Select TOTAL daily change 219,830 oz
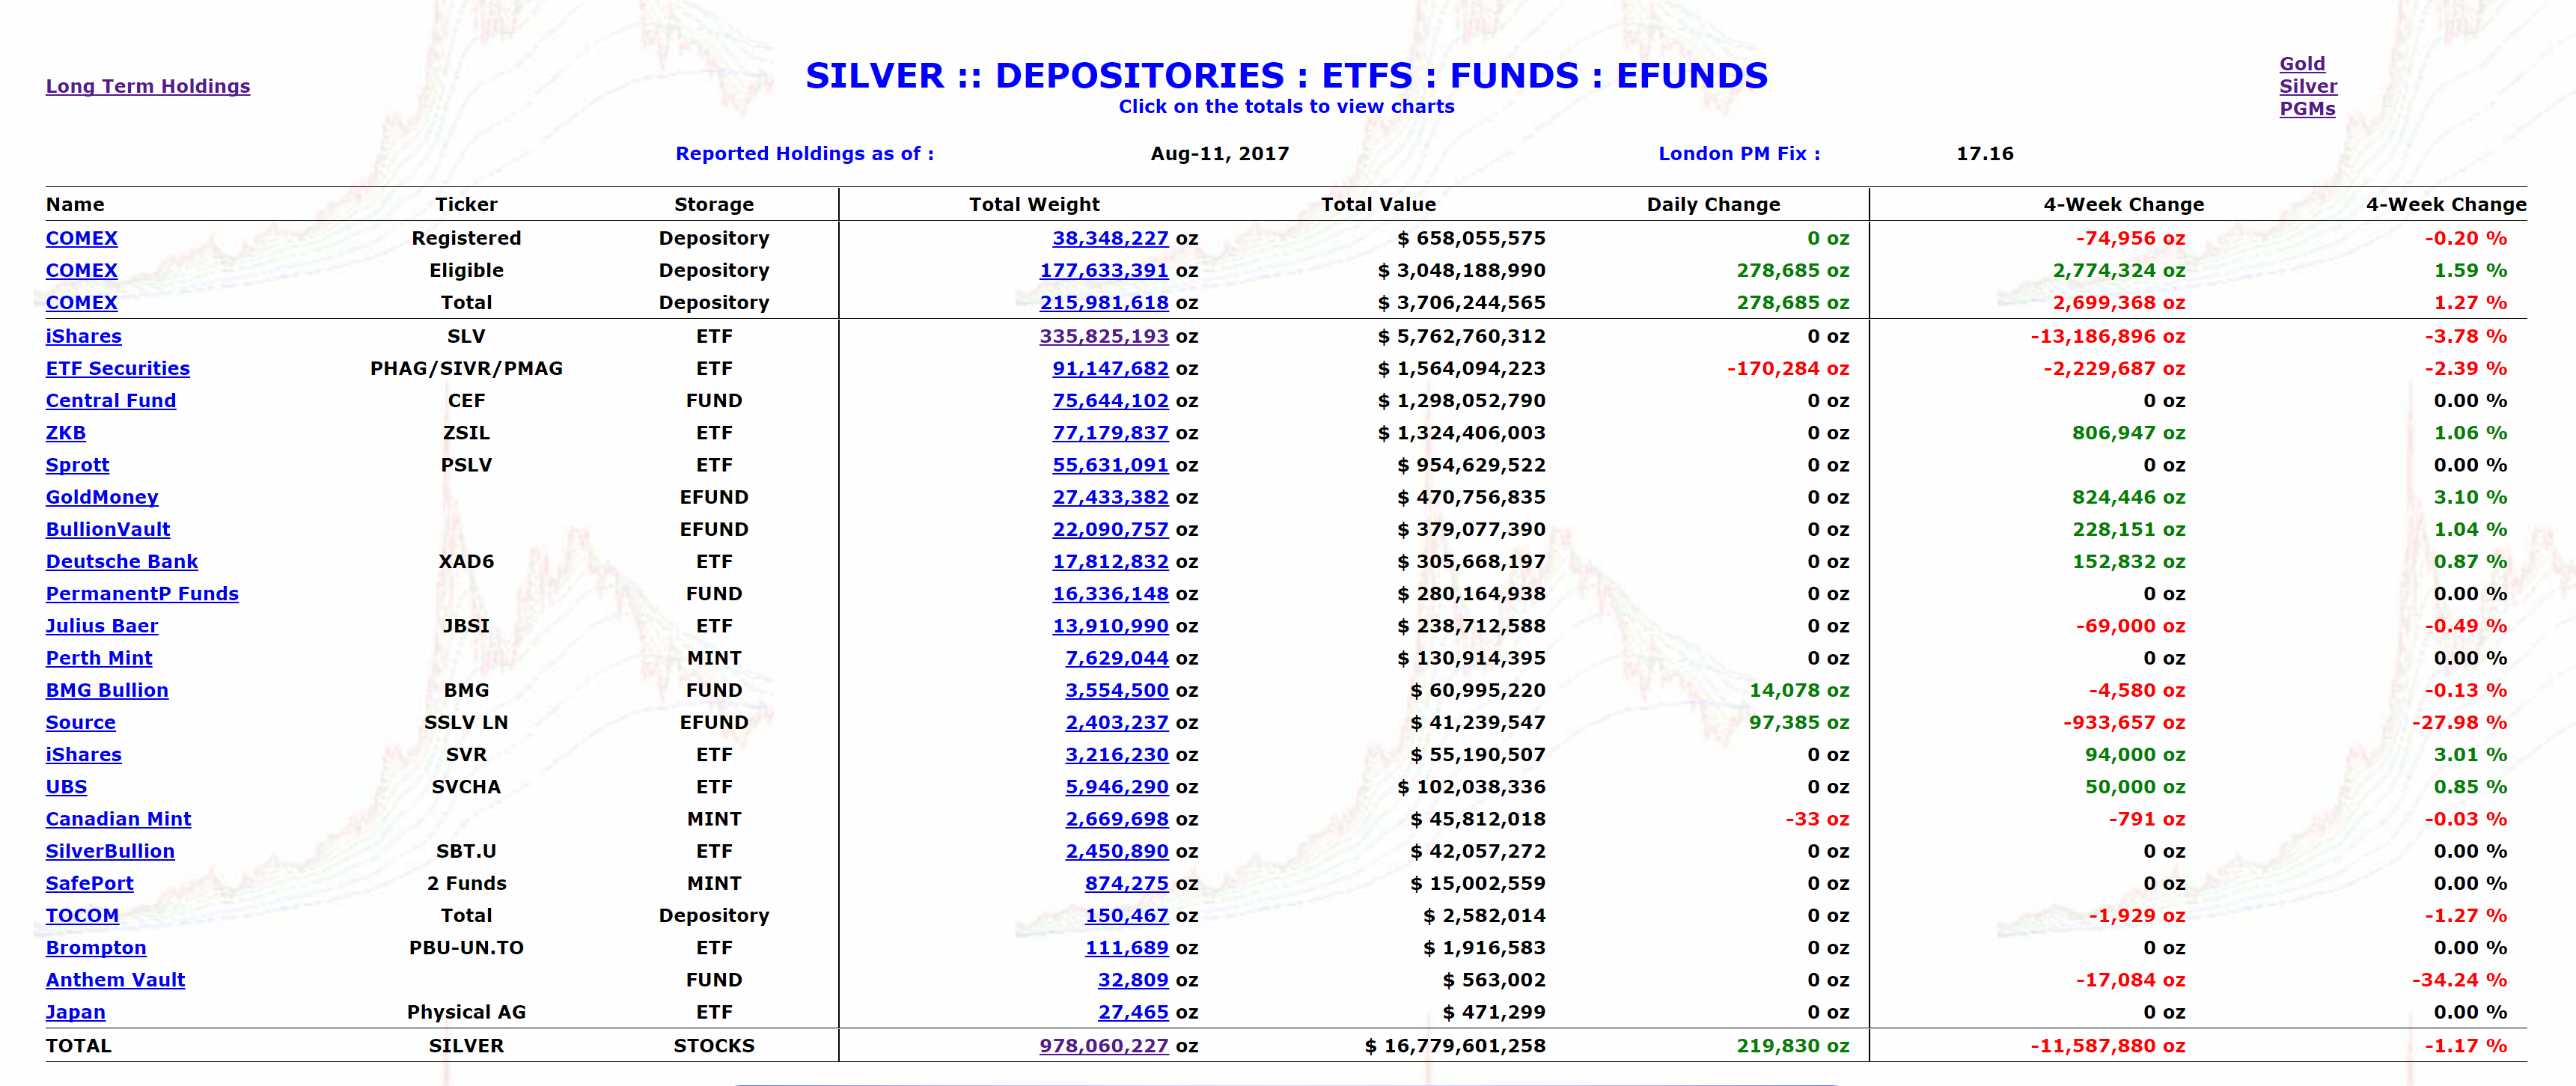The image size is (2576, 1086). click(x=1793, y=1045)
